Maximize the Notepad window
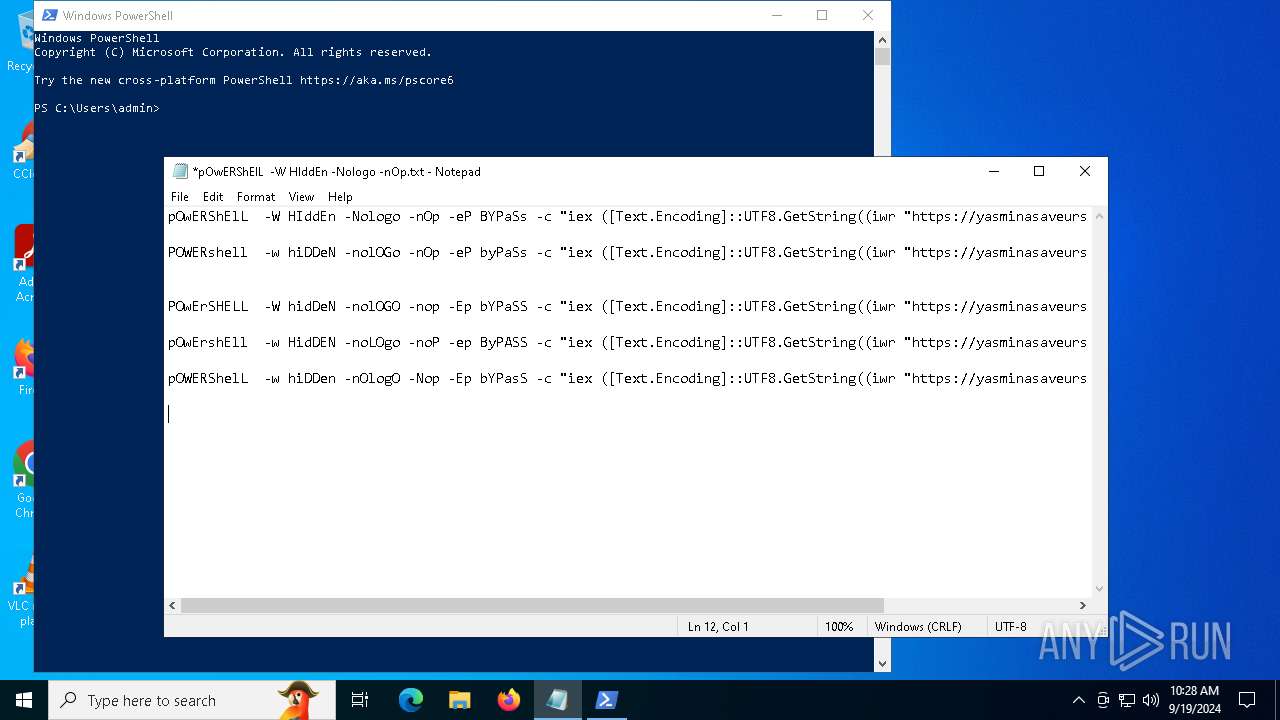The width and height of the screenshot is (1280, 720). tap(1039, 171)
